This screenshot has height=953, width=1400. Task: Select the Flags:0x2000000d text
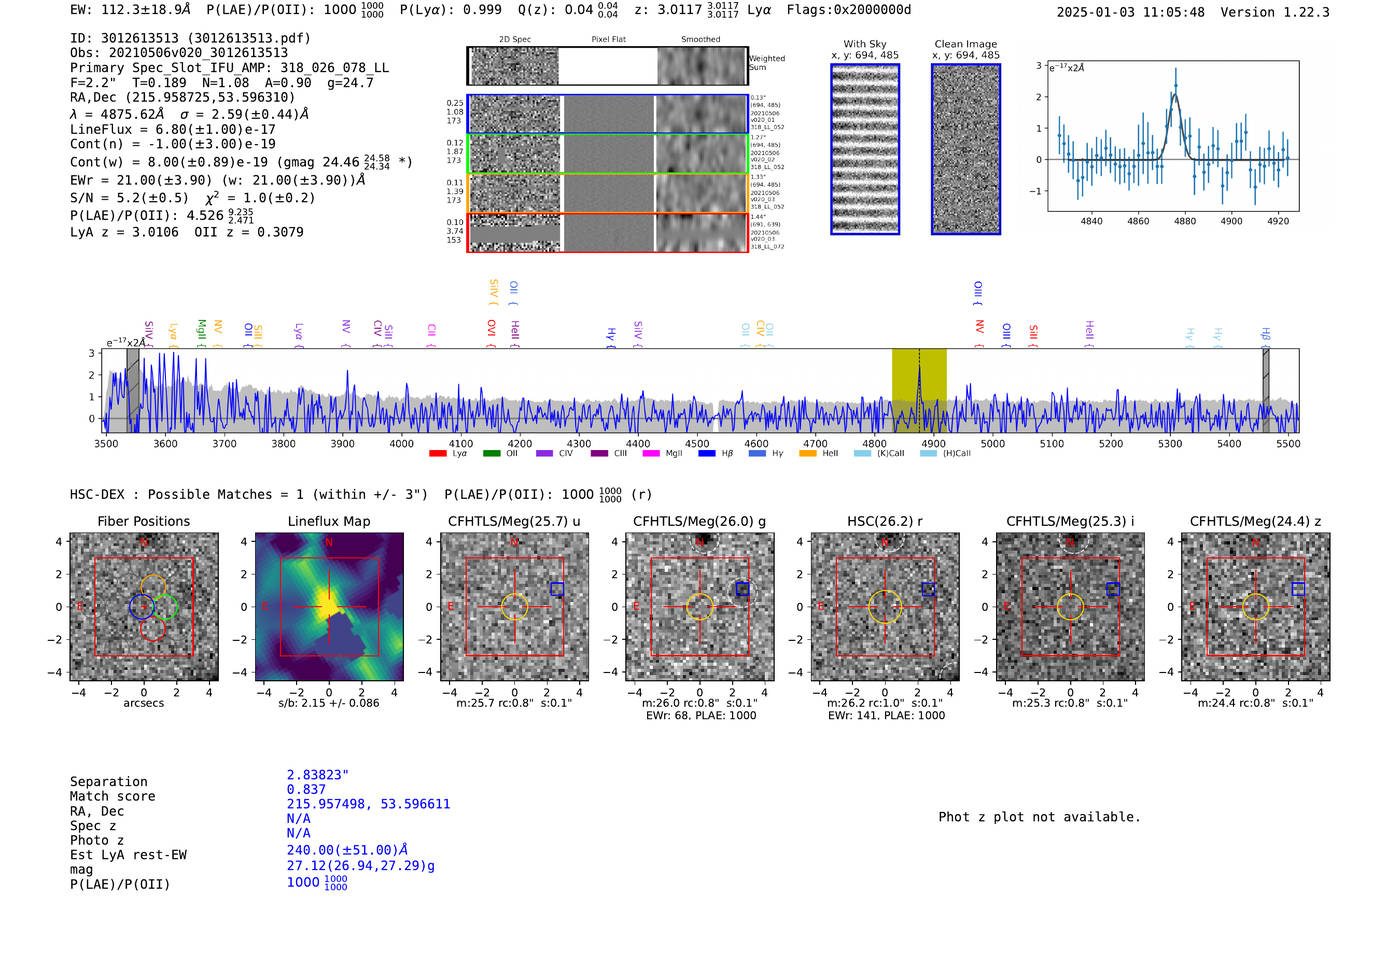pos(849,10)
